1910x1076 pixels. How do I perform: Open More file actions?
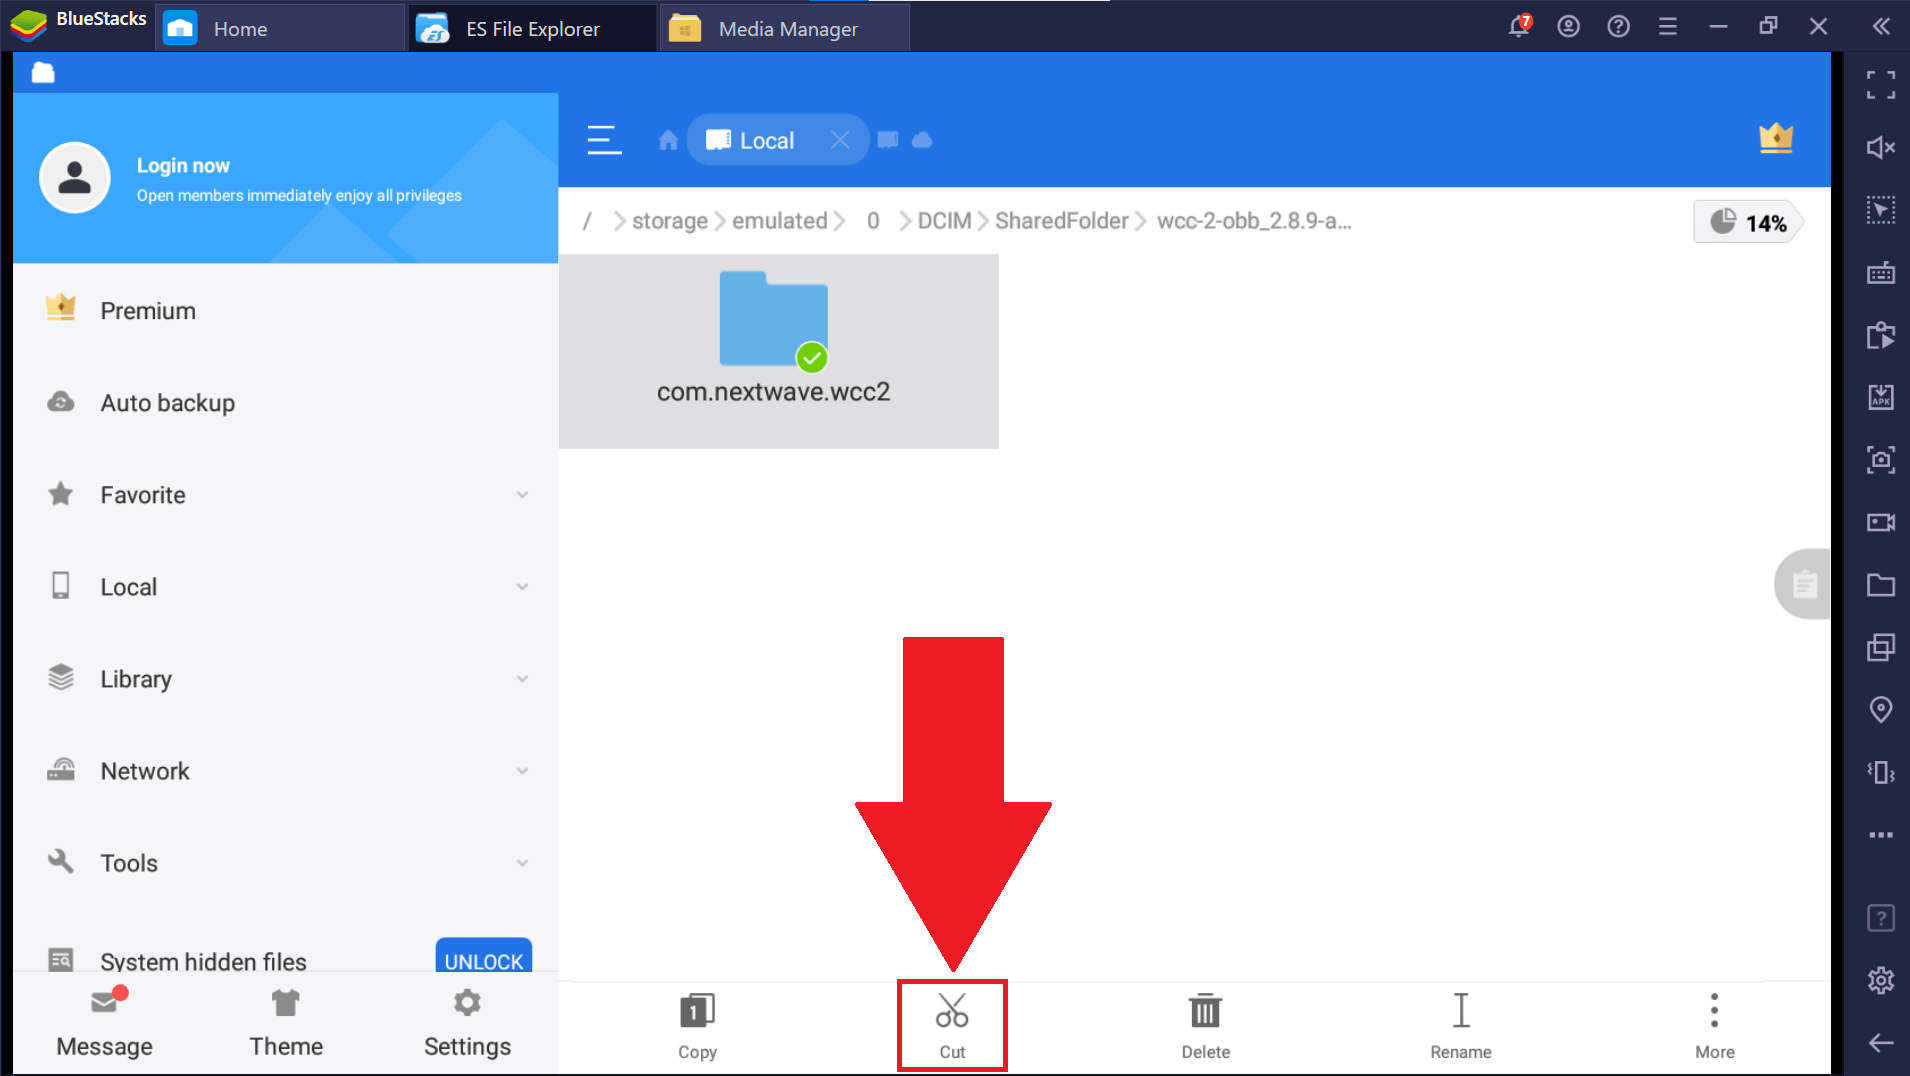[1712, 1025]
